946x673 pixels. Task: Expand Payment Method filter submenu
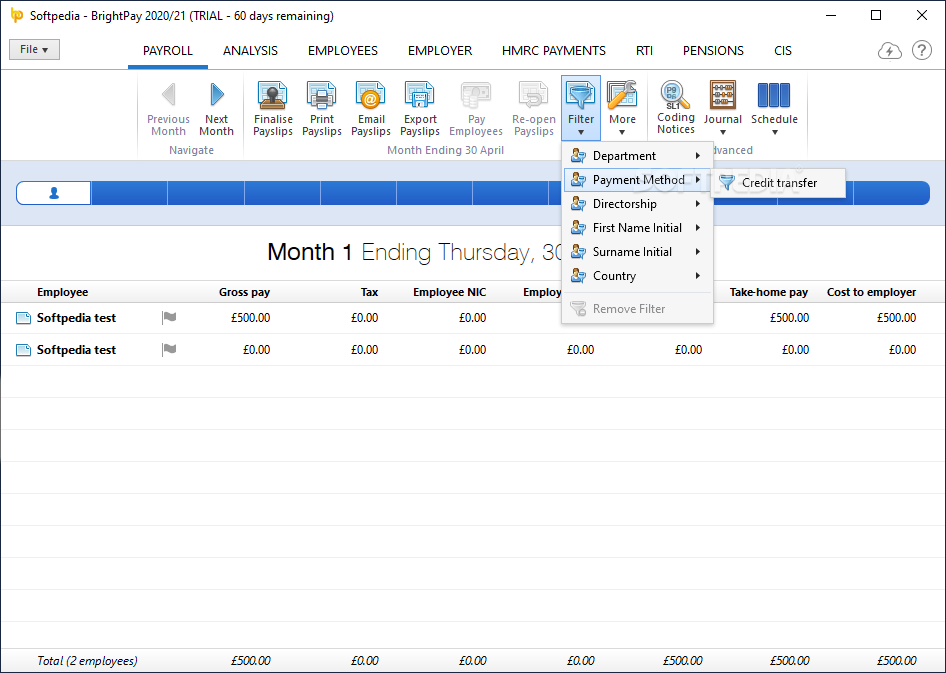(637, 180)
